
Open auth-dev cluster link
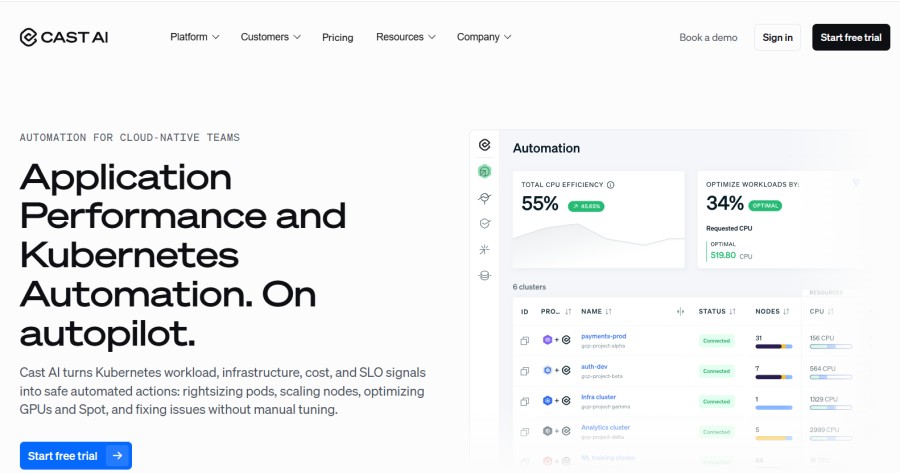tap(594, 367)
